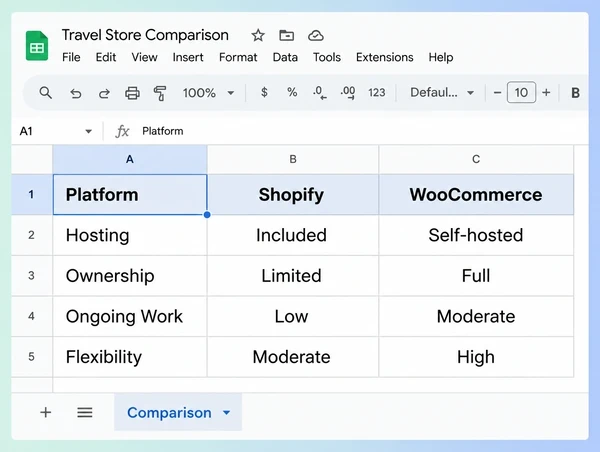Image resolution: width=600 pixels, height=452 pixels.
Task: Select row 5 header
Action: pyautogui.click(x=32, y=357)
